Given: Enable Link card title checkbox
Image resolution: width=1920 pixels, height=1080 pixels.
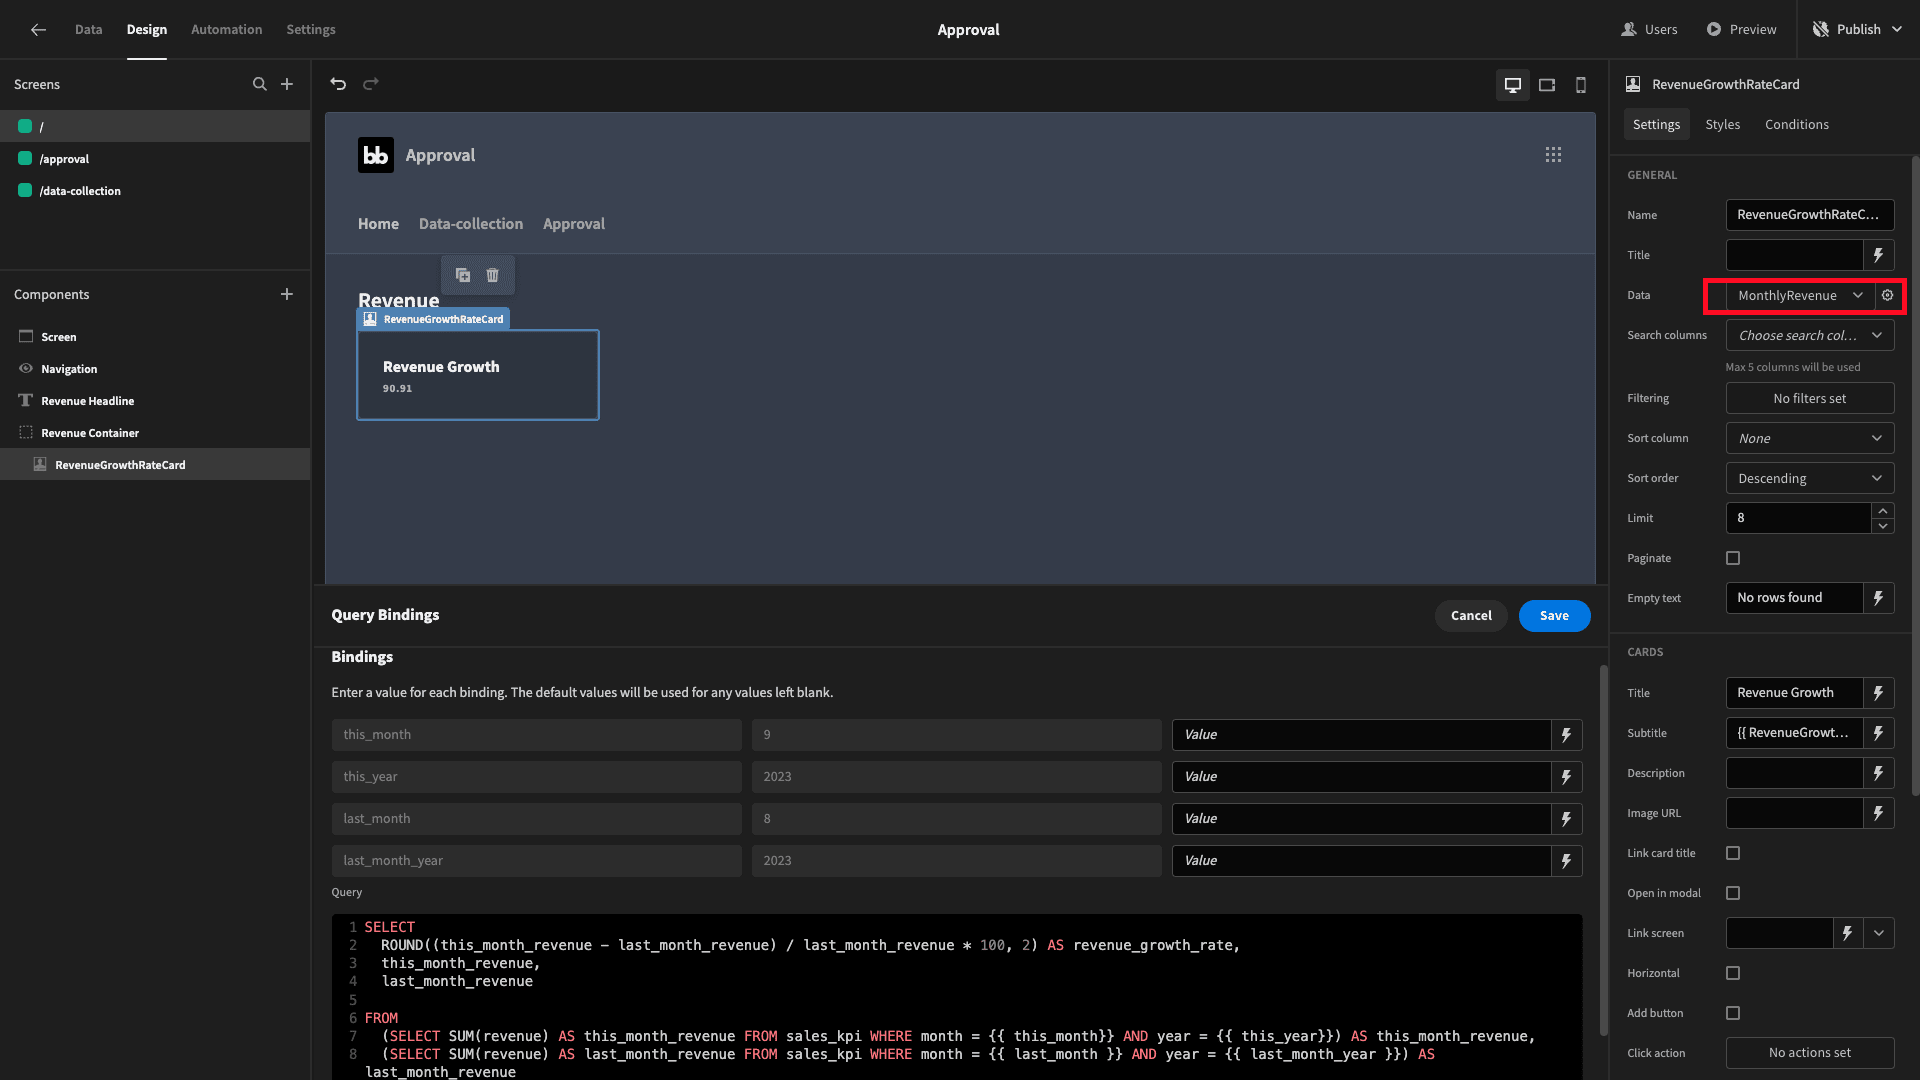Looking at the screenshot, I should (x=1733, y=853).
